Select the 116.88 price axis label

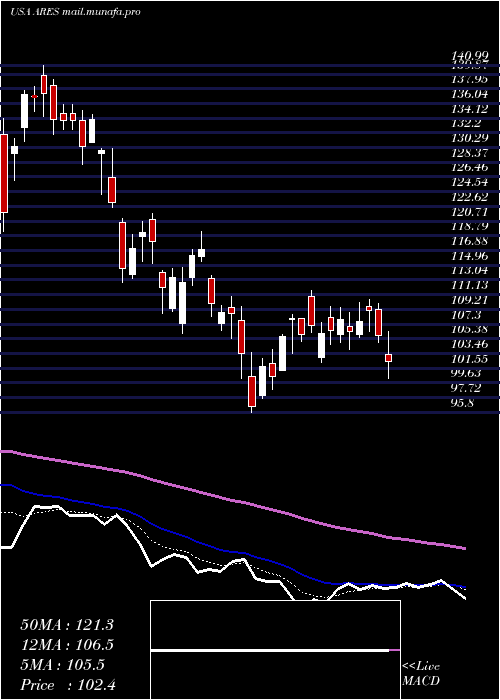[470, 241]
